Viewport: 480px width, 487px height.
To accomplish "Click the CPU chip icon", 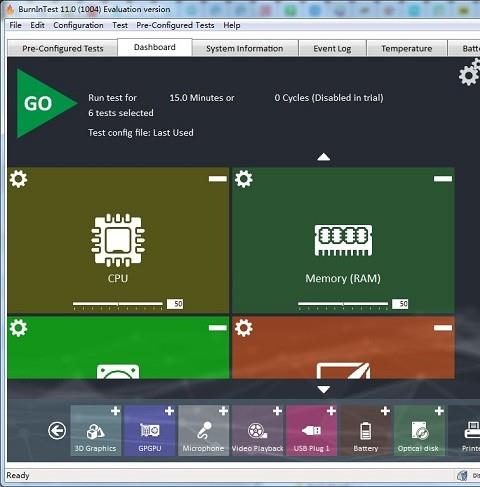I will tap(118, 240).
